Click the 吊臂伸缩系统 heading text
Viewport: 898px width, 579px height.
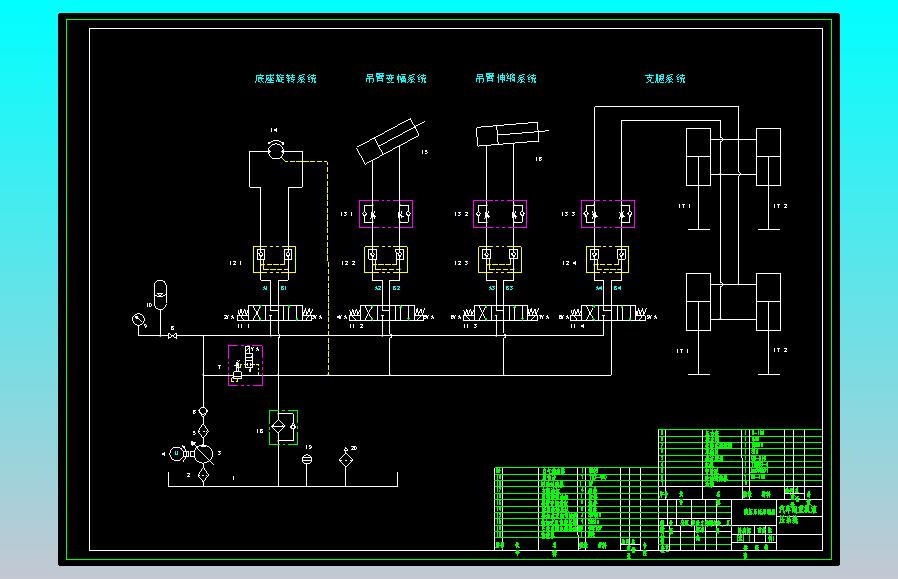point(506,78)
